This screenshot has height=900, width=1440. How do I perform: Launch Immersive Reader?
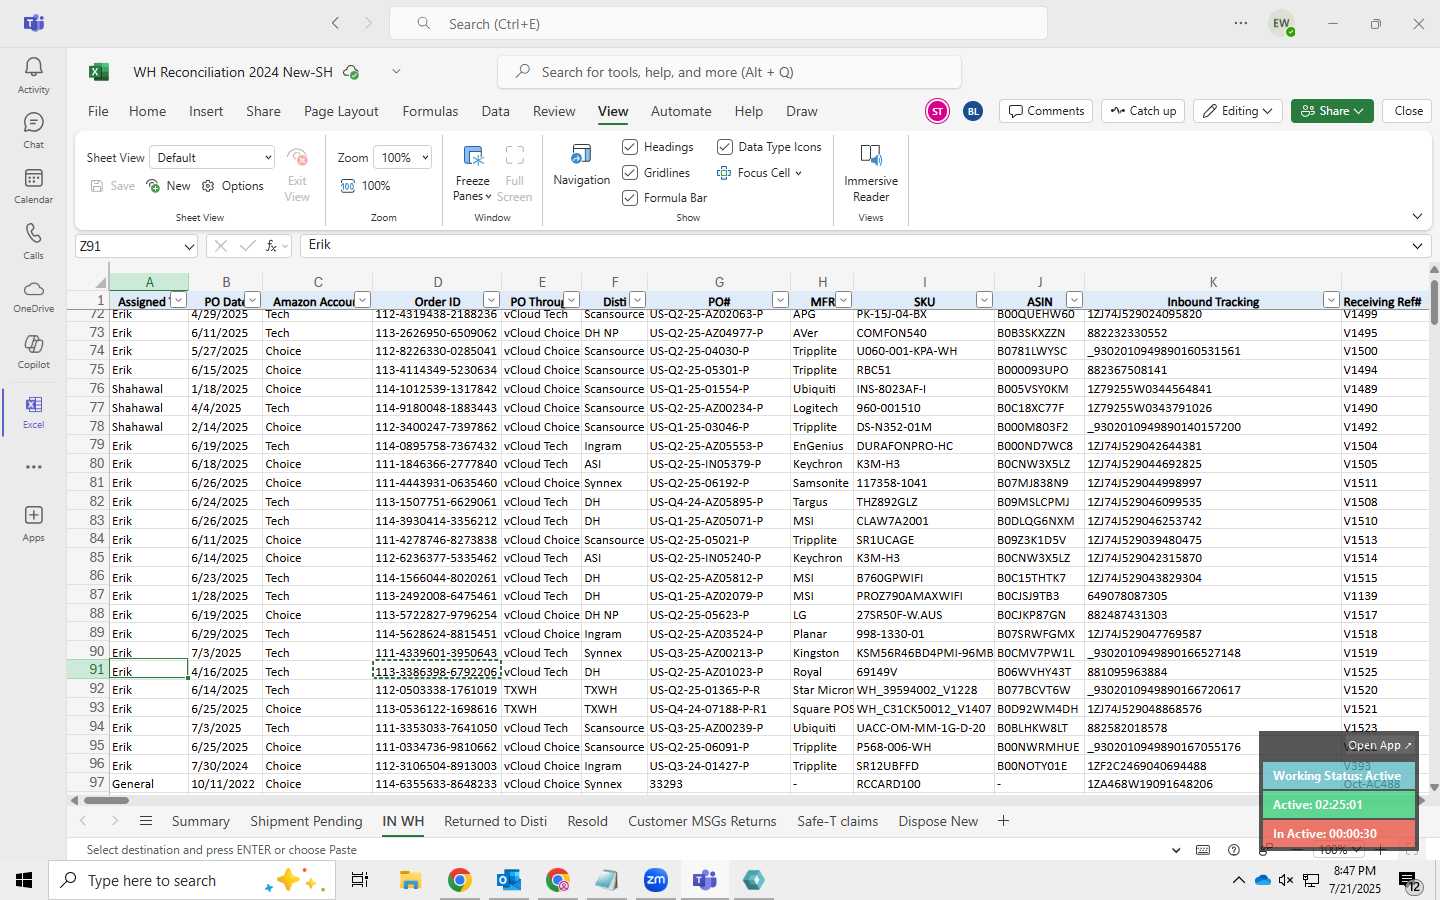(870, 172)
